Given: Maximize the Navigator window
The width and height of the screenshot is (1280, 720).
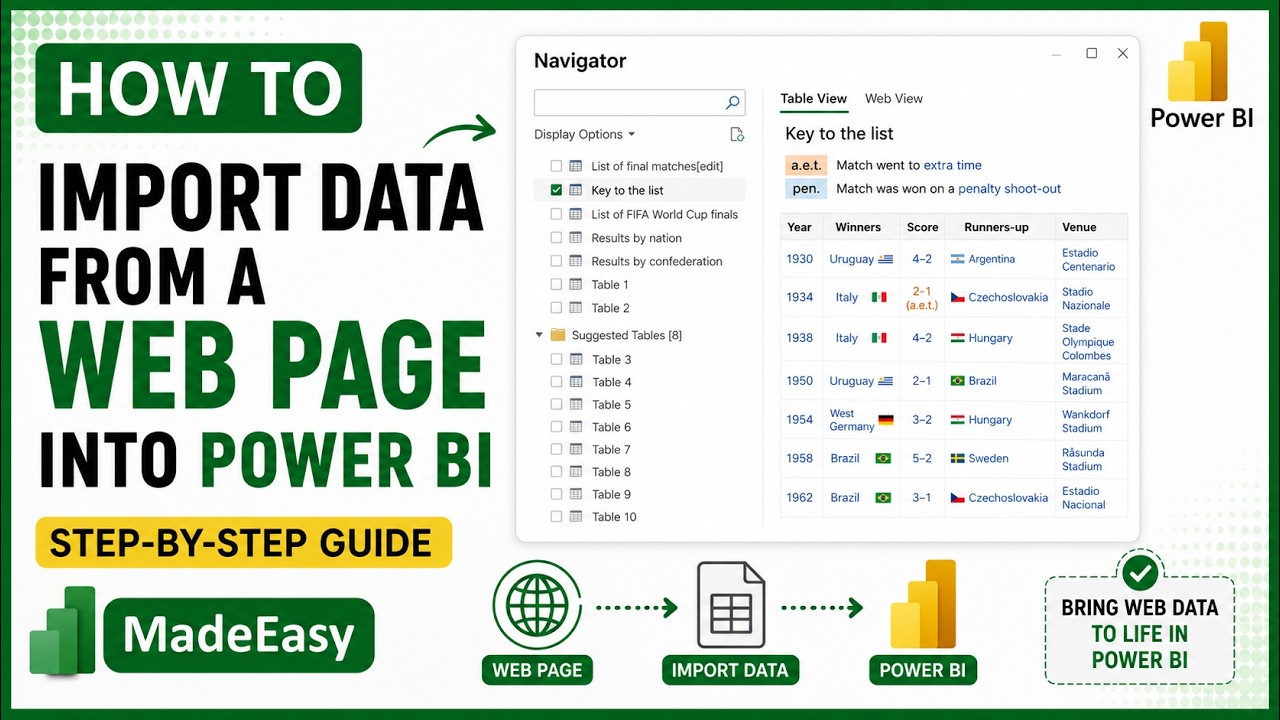Looking at the screenshot, I should pyautogui.click(x=1092, y=53).
